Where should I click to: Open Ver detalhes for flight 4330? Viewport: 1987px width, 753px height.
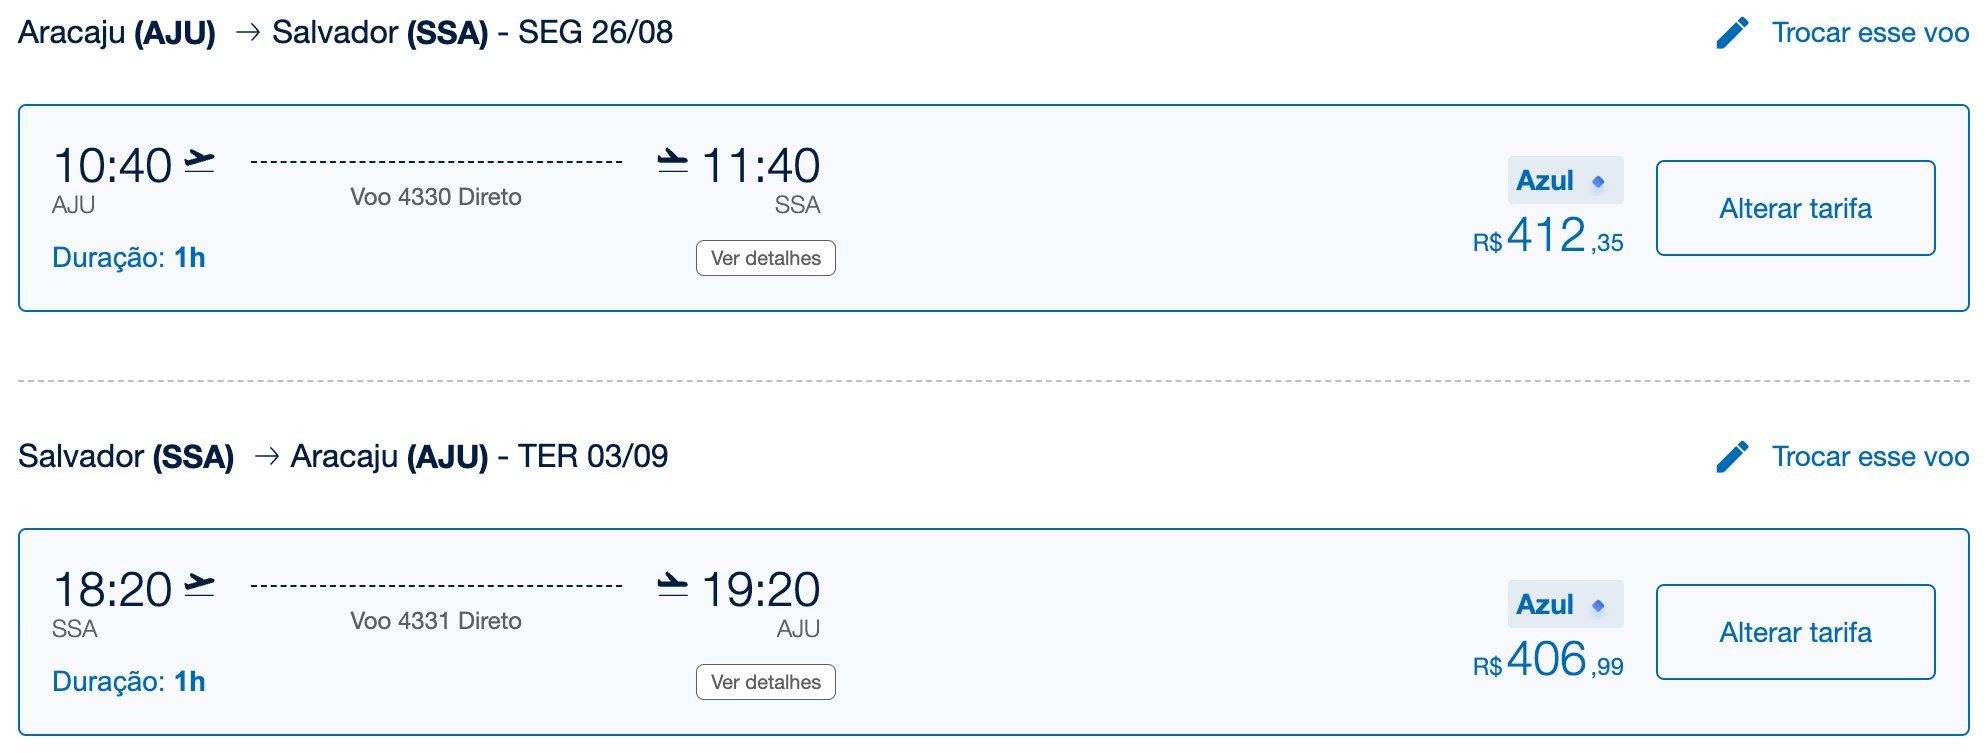point(765,258)
